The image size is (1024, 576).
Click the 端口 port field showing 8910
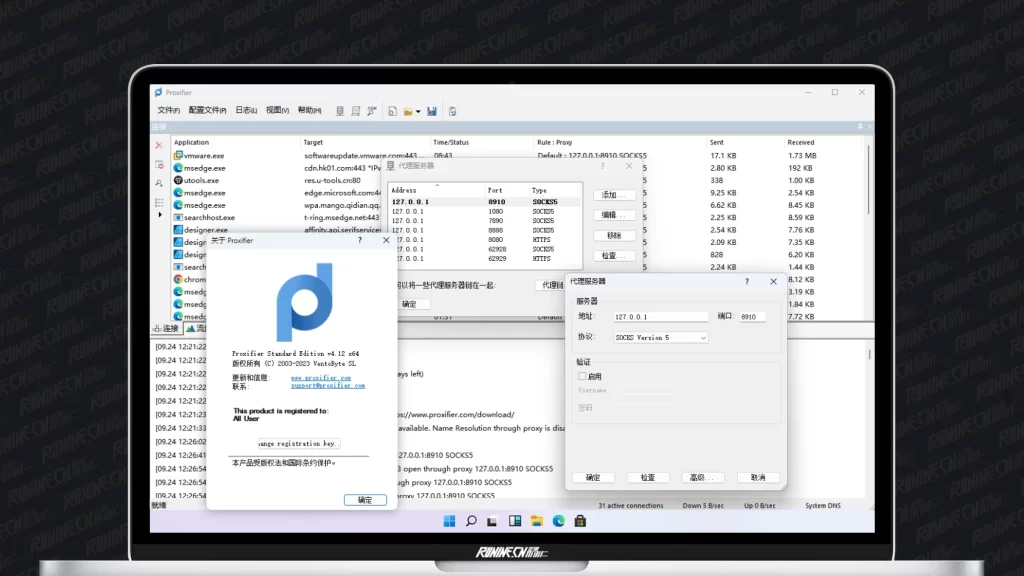coord(751,317)
